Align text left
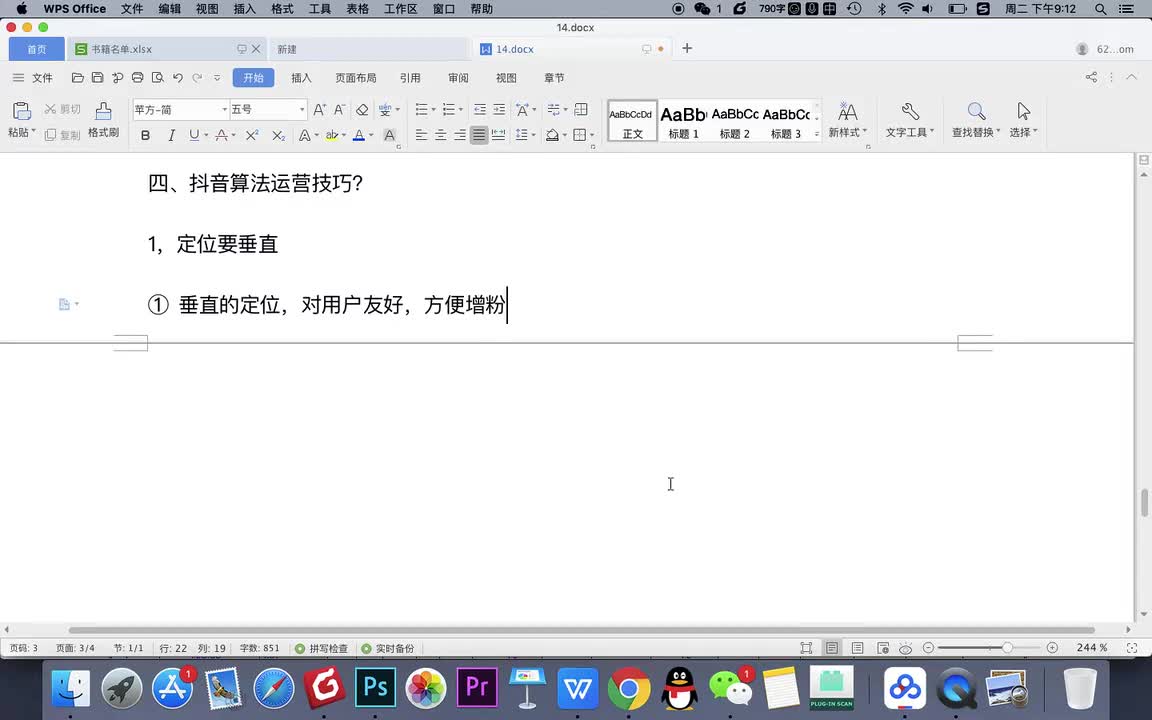 pos(421,135)
